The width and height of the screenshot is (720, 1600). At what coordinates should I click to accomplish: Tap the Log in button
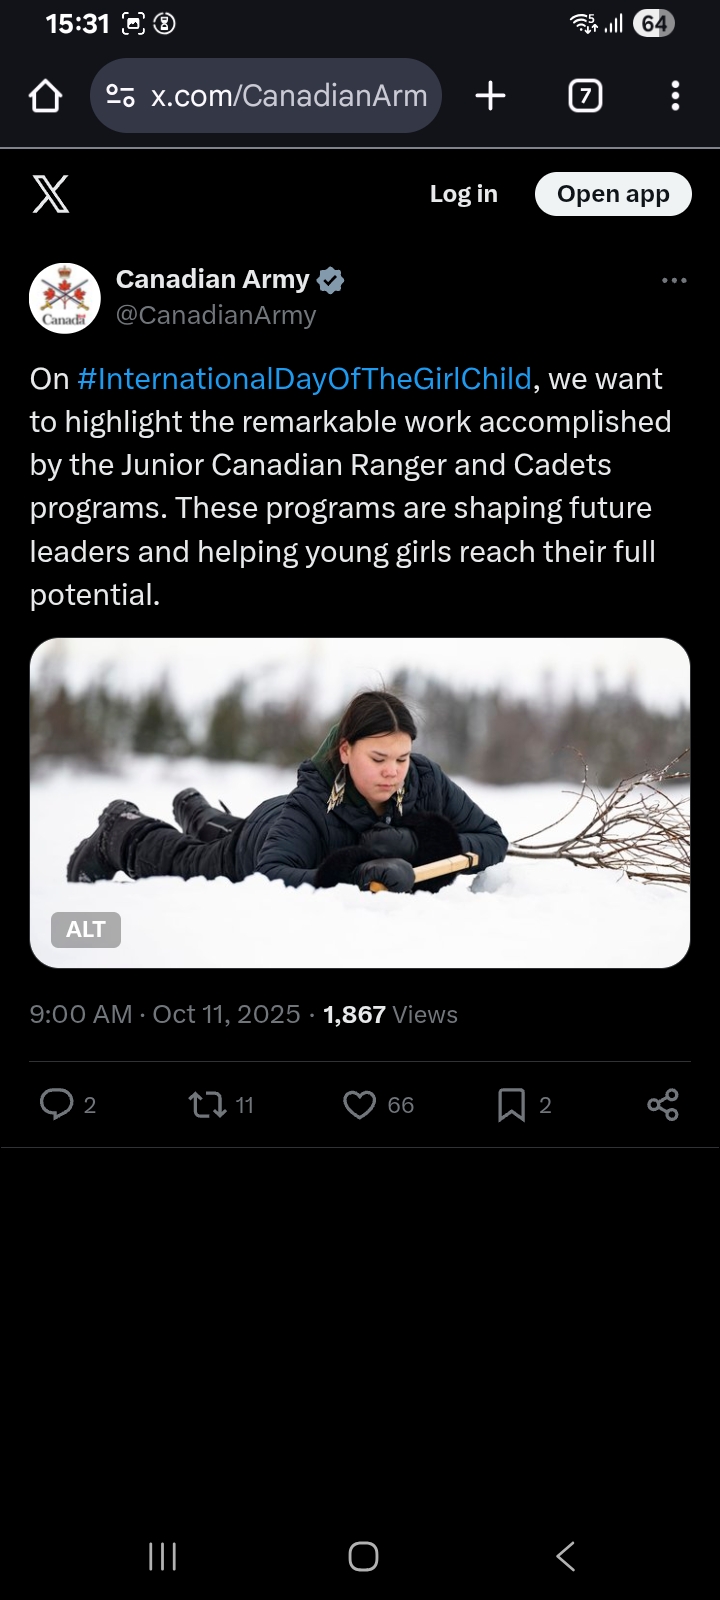point(463,194)
